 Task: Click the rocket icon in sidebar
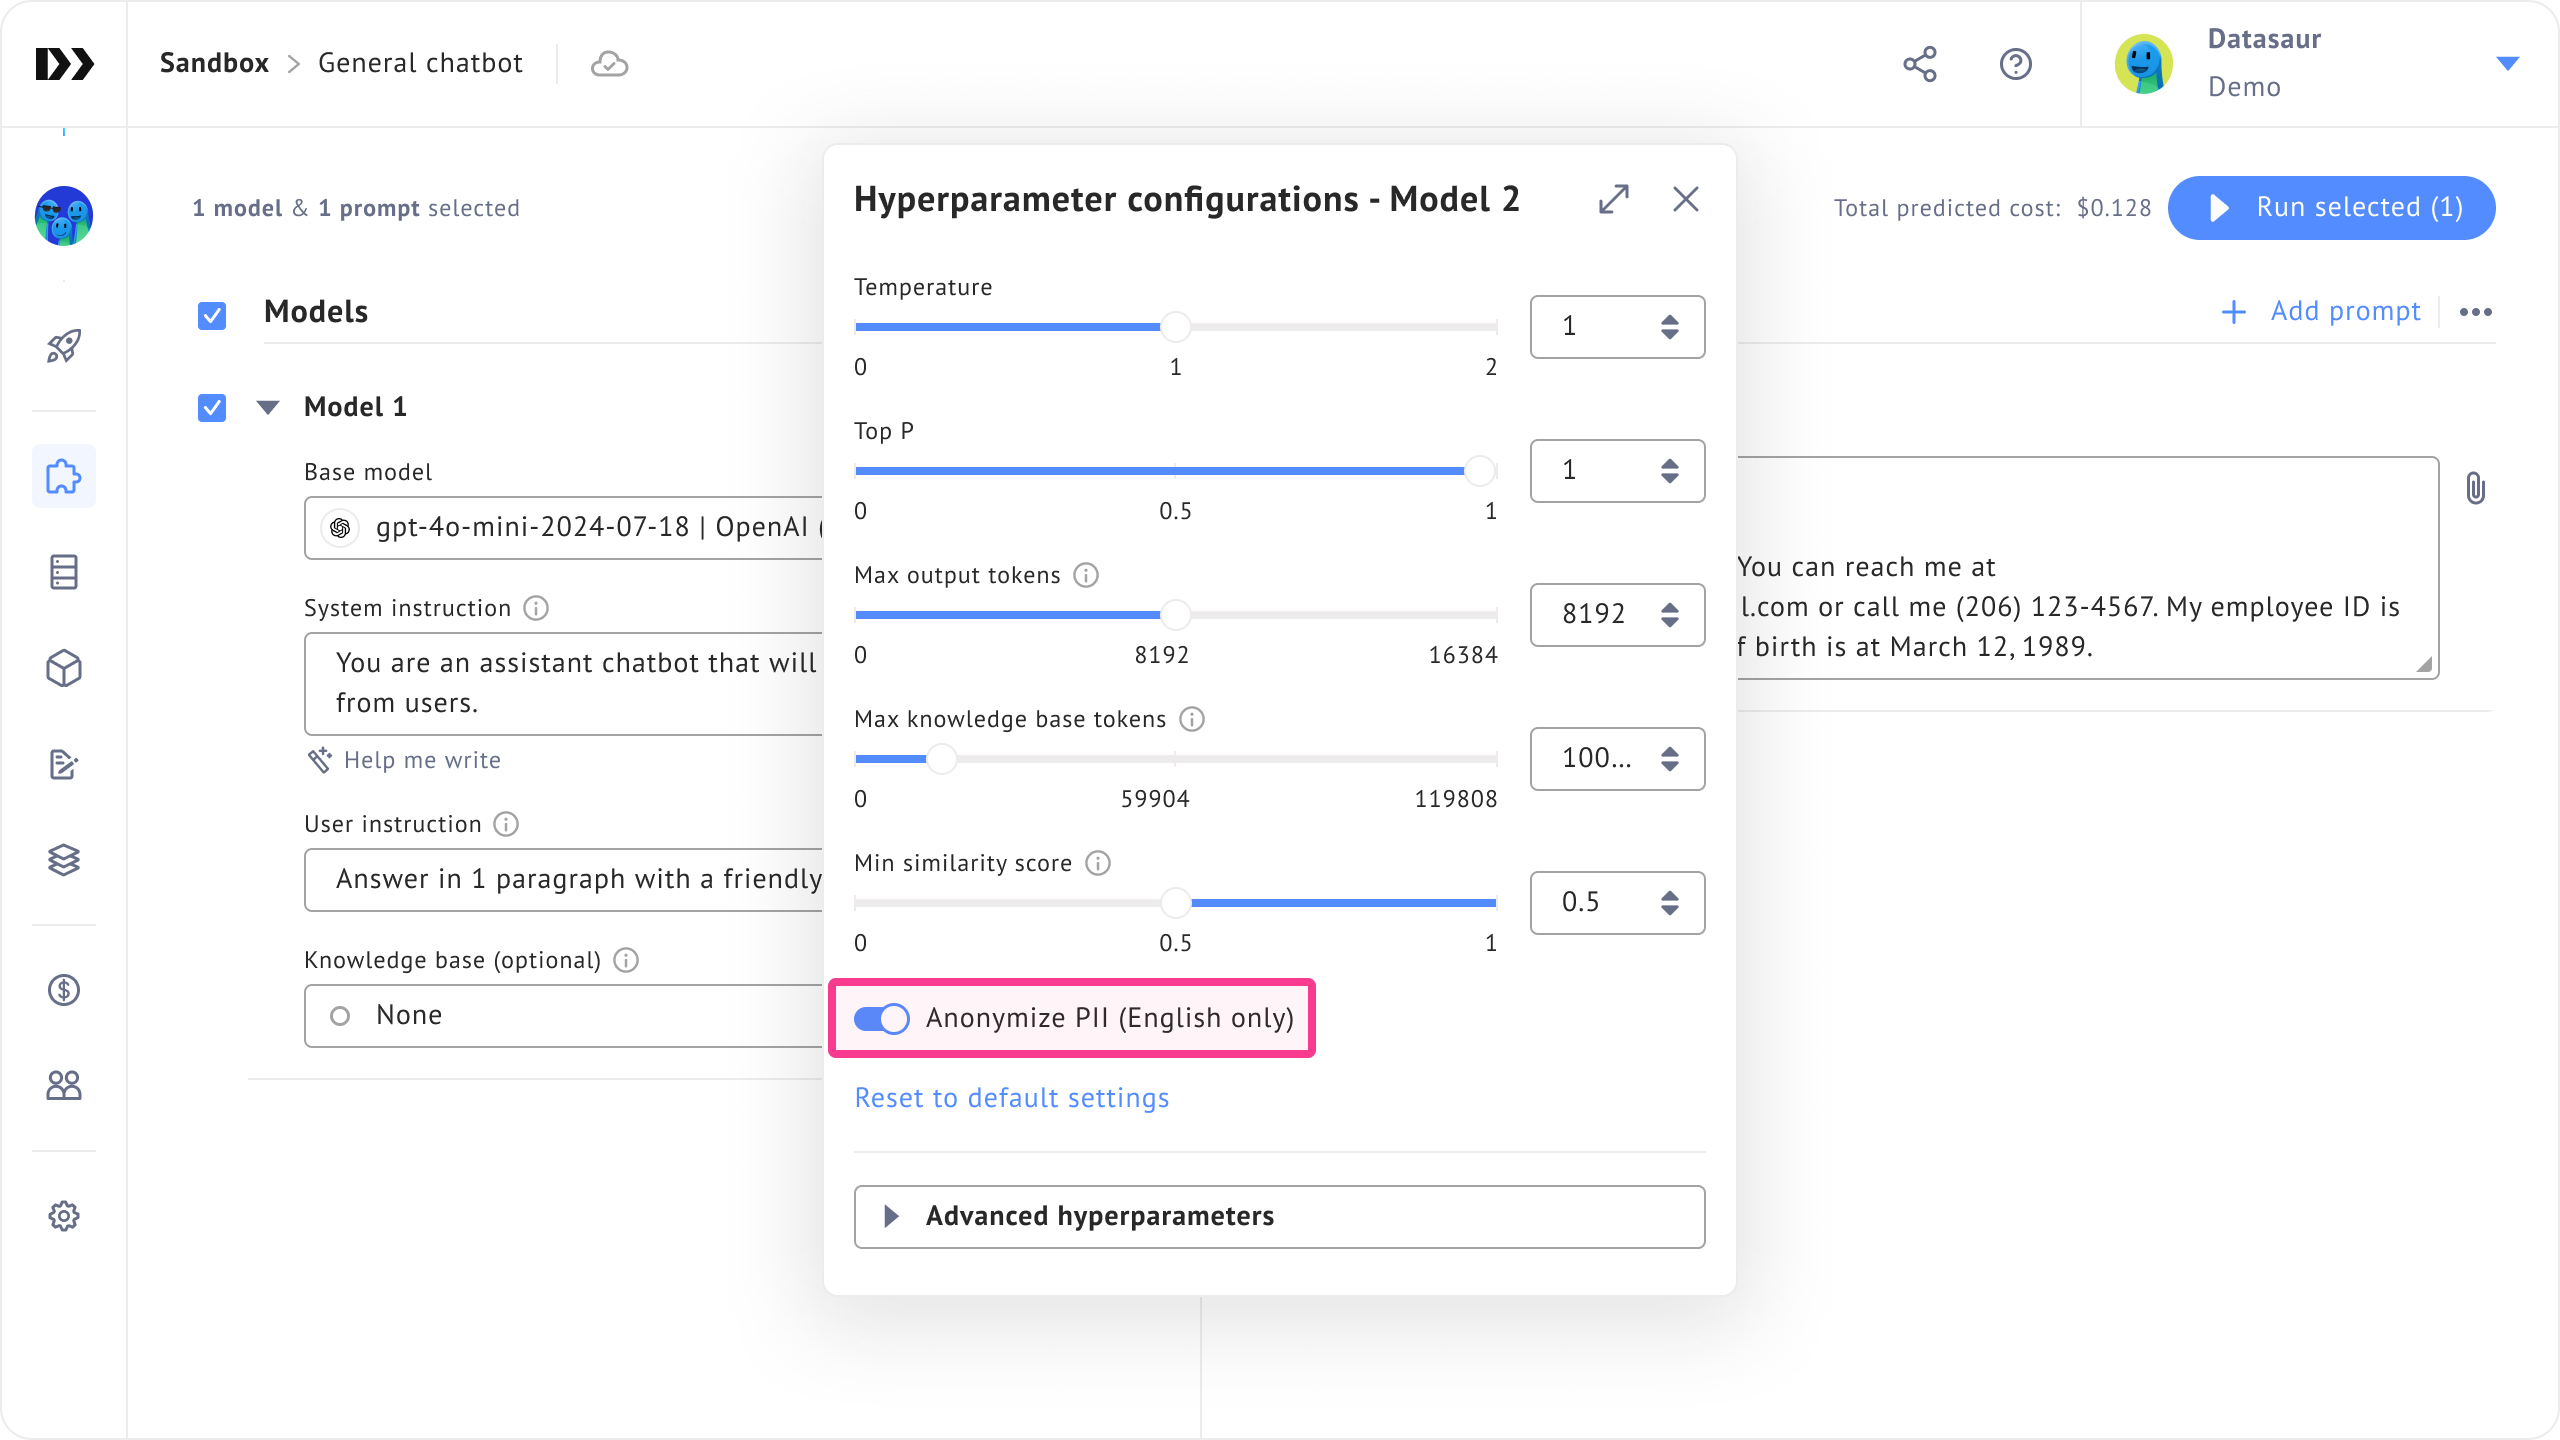(64, 347)
